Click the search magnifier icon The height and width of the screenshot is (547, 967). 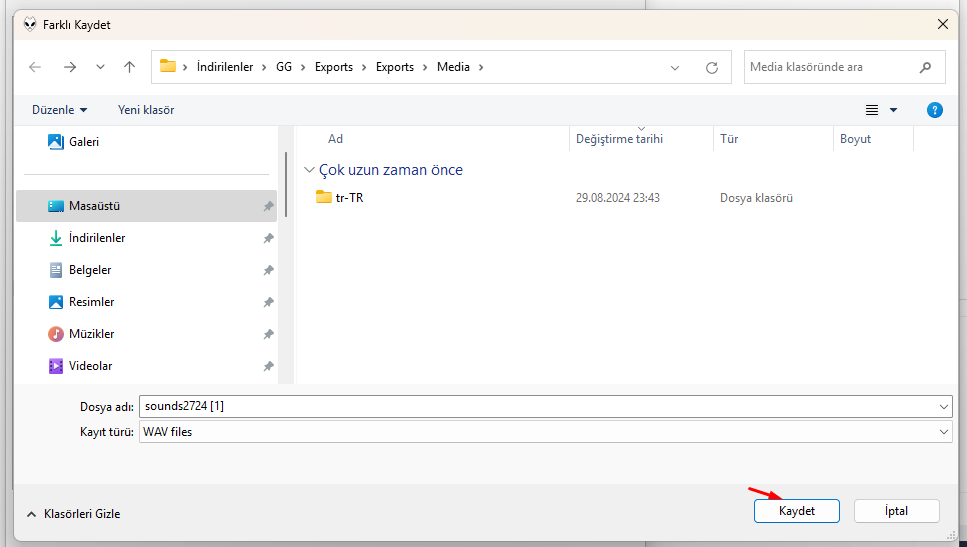coord(925,67)
